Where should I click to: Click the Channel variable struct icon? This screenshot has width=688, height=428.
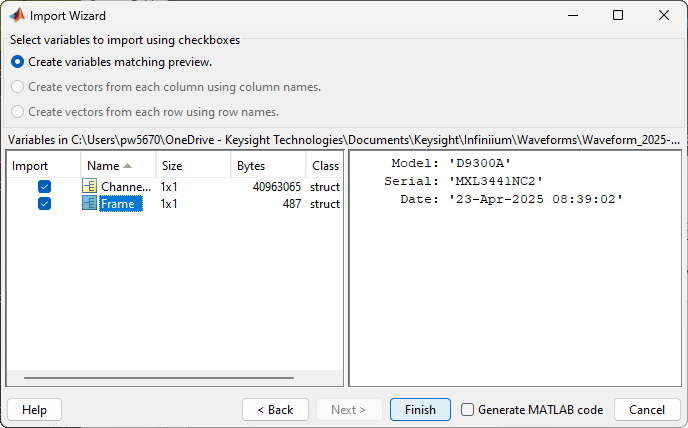[x=90, y=187]
